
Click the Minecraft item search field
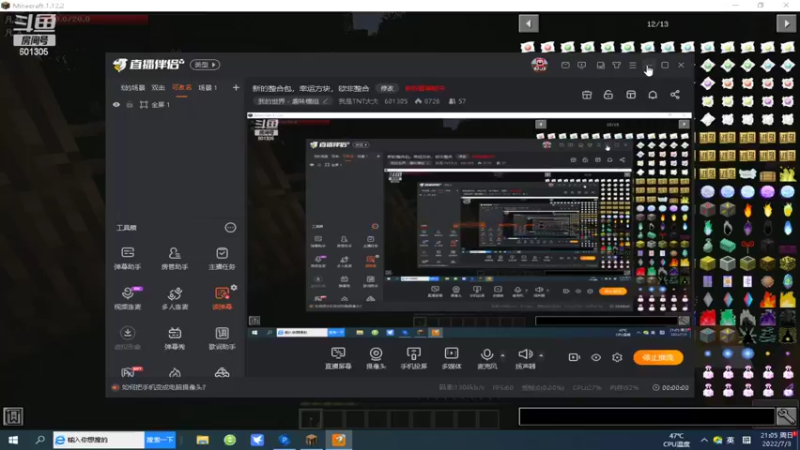coord(647,416)
